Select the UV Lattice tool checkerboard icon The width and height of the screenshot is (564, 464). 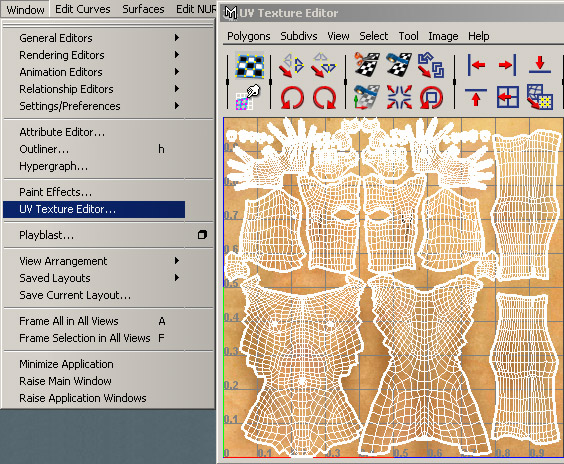tap(249, 65)
